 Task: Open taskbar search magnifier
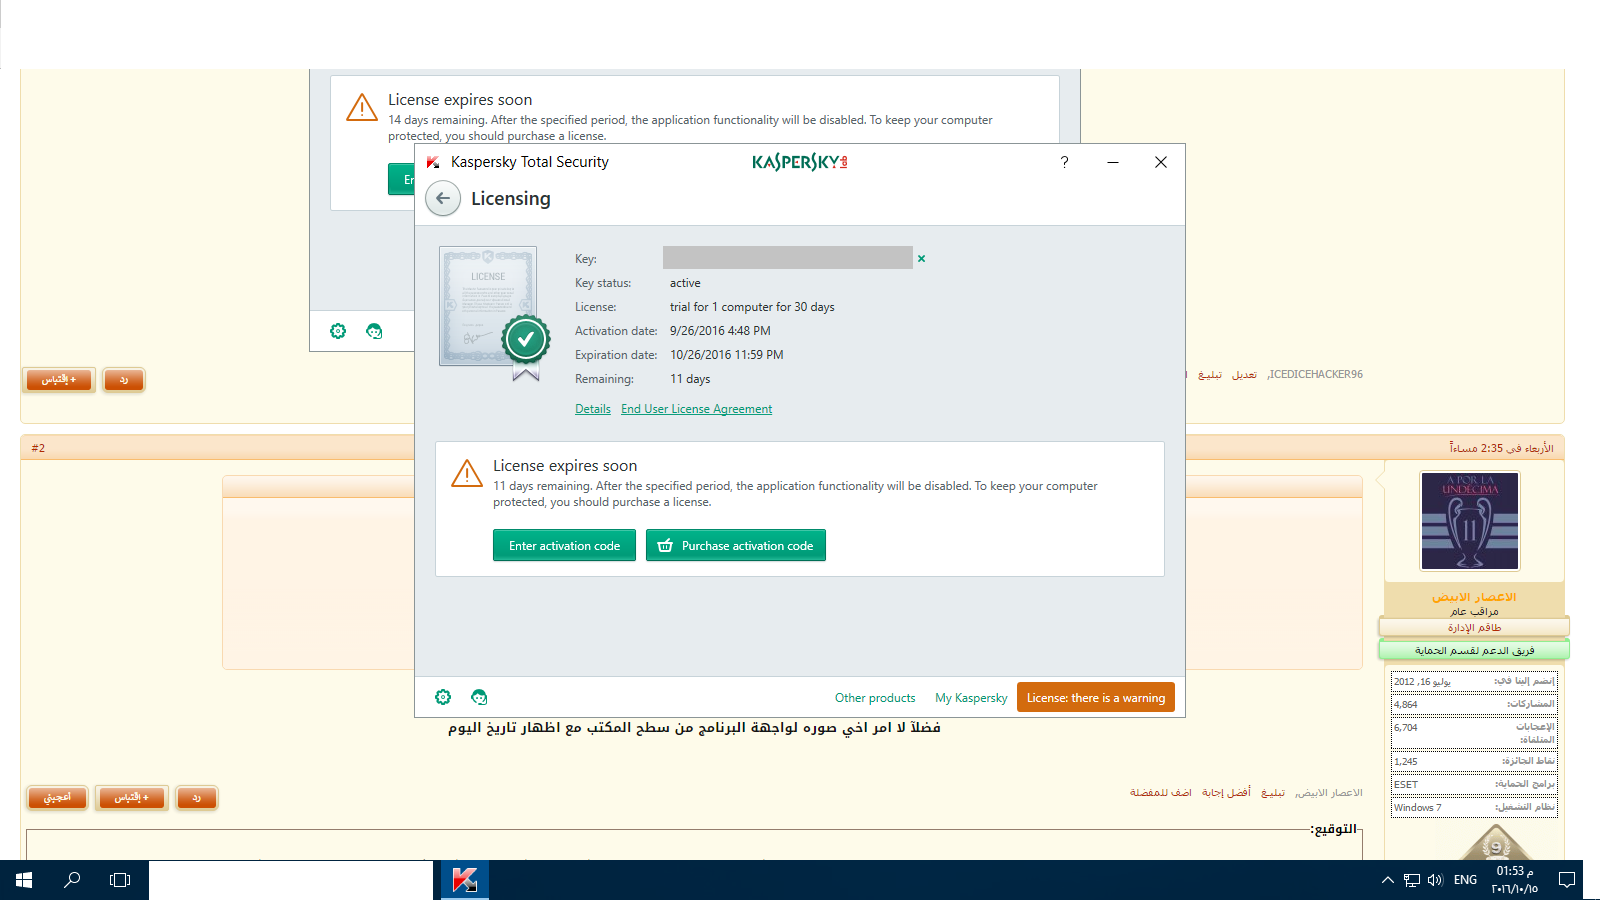point(72,880)
